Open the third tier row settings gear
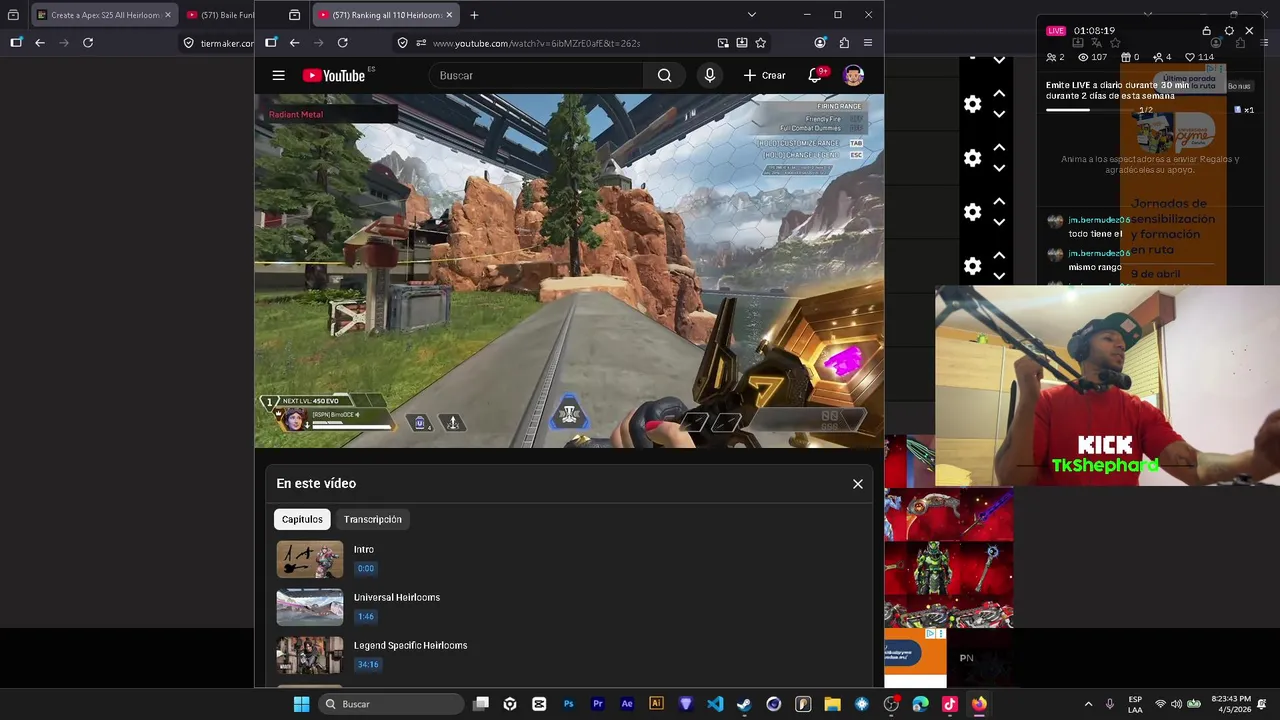Image resolution: width=1280 pixels, height=720 pixels. [972, 212]
